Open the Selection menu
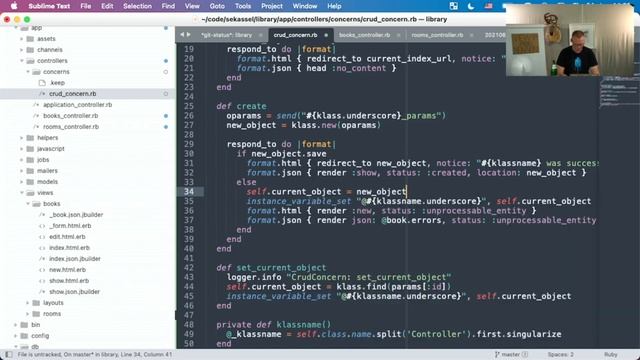 137,6
